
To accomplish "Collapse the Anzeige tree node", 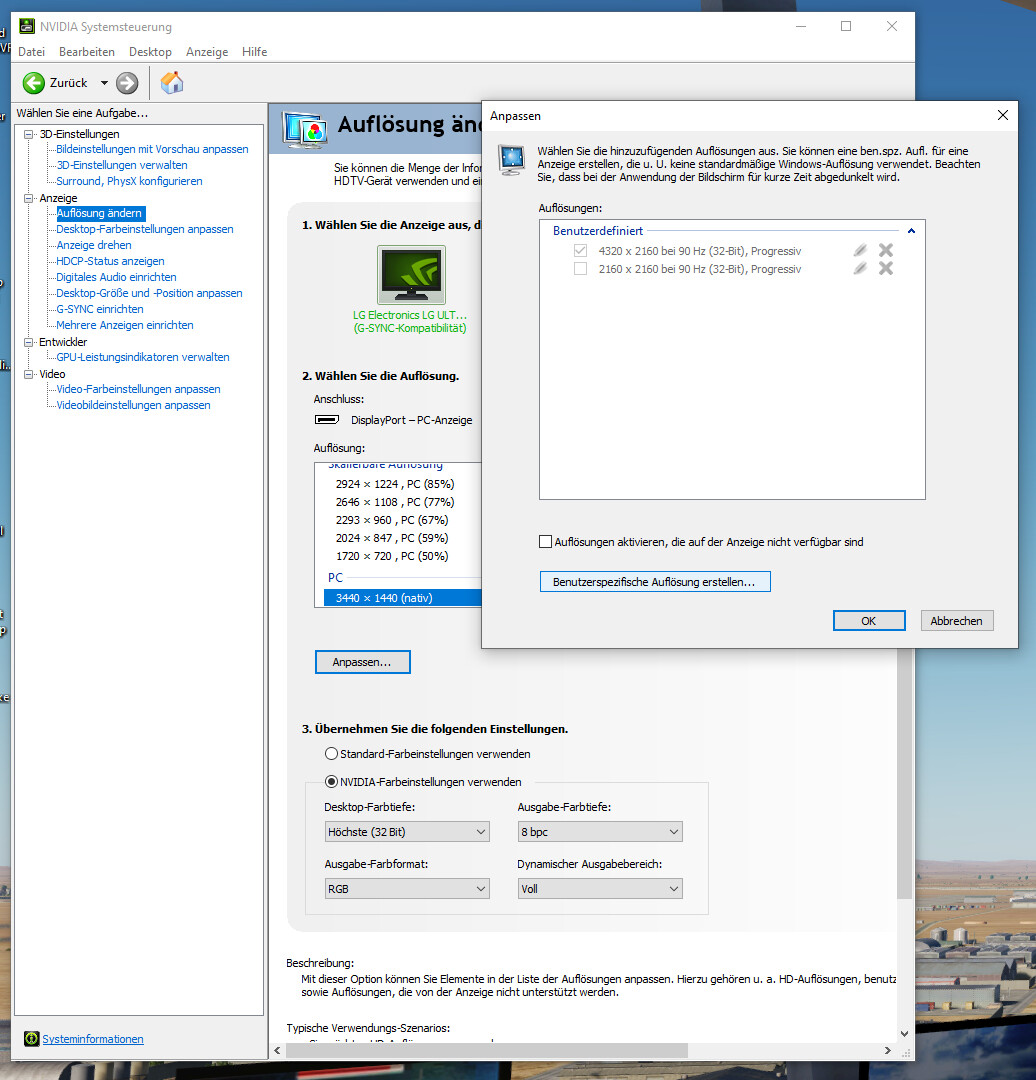I will pos(28,198).
